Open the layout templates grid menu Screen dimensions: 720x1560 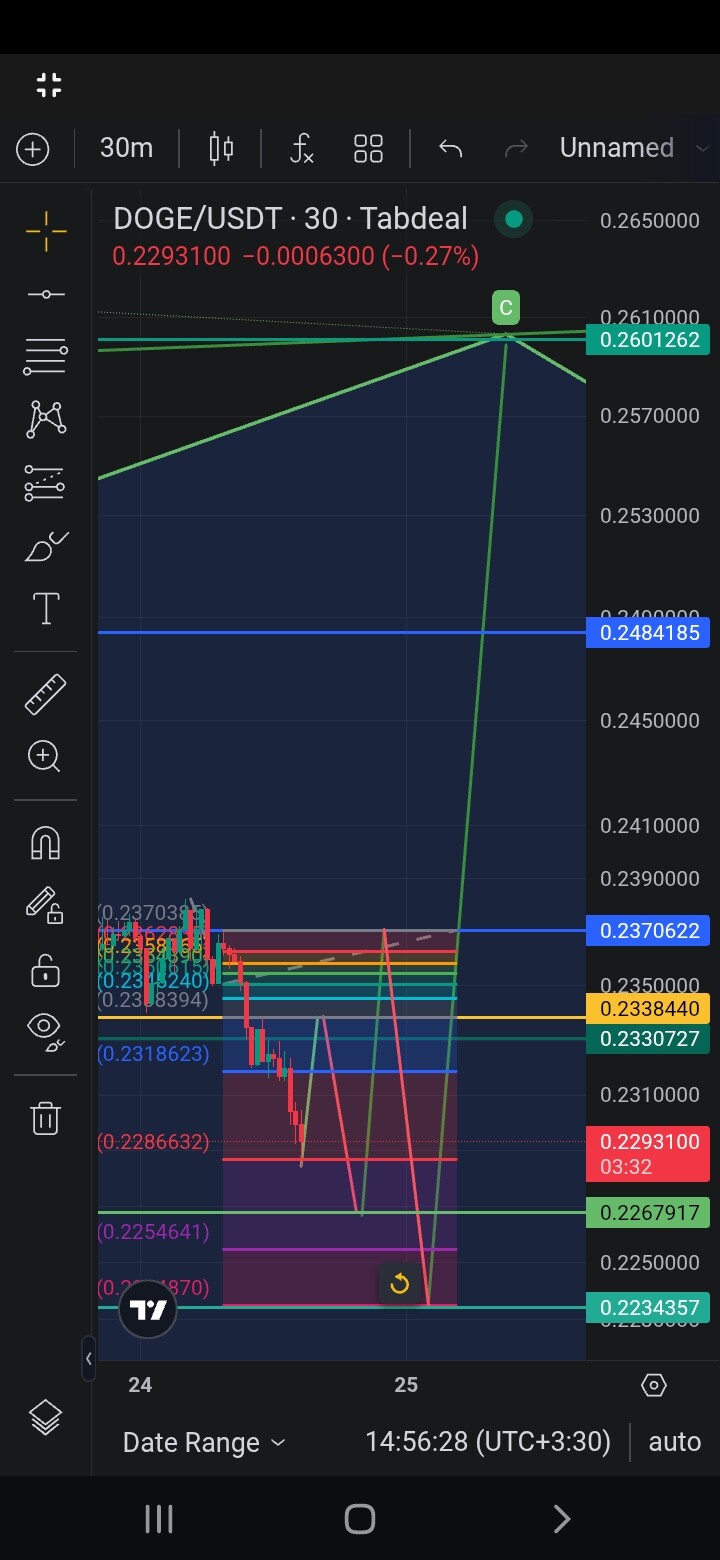(368, 149)
